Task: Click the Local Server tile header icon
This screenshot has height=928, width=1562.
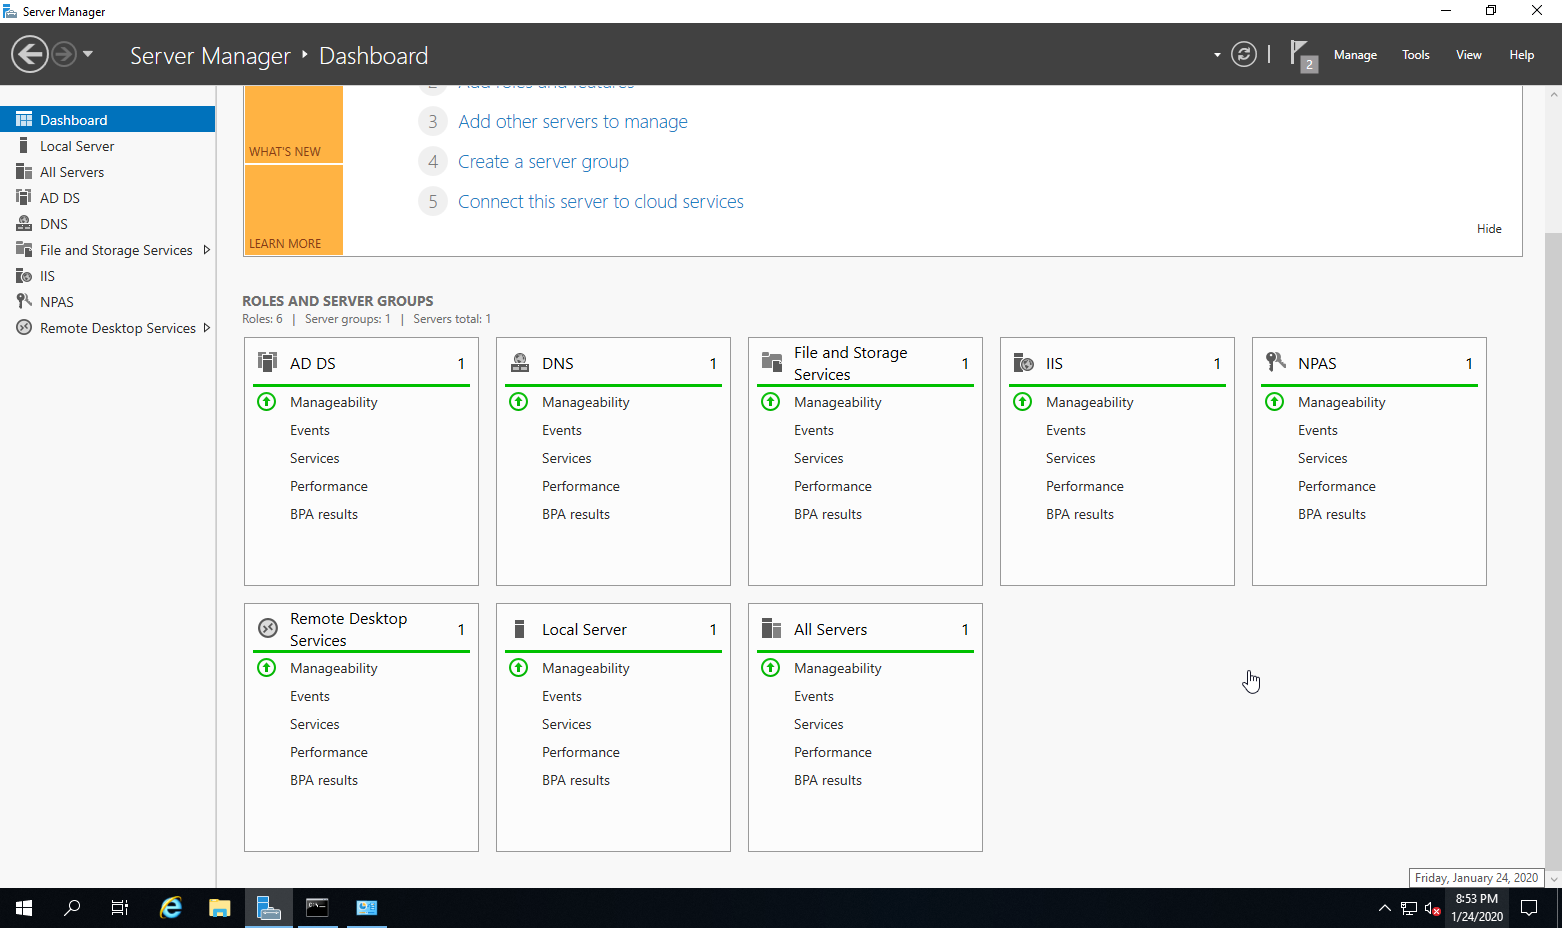Action: point(519,628)
